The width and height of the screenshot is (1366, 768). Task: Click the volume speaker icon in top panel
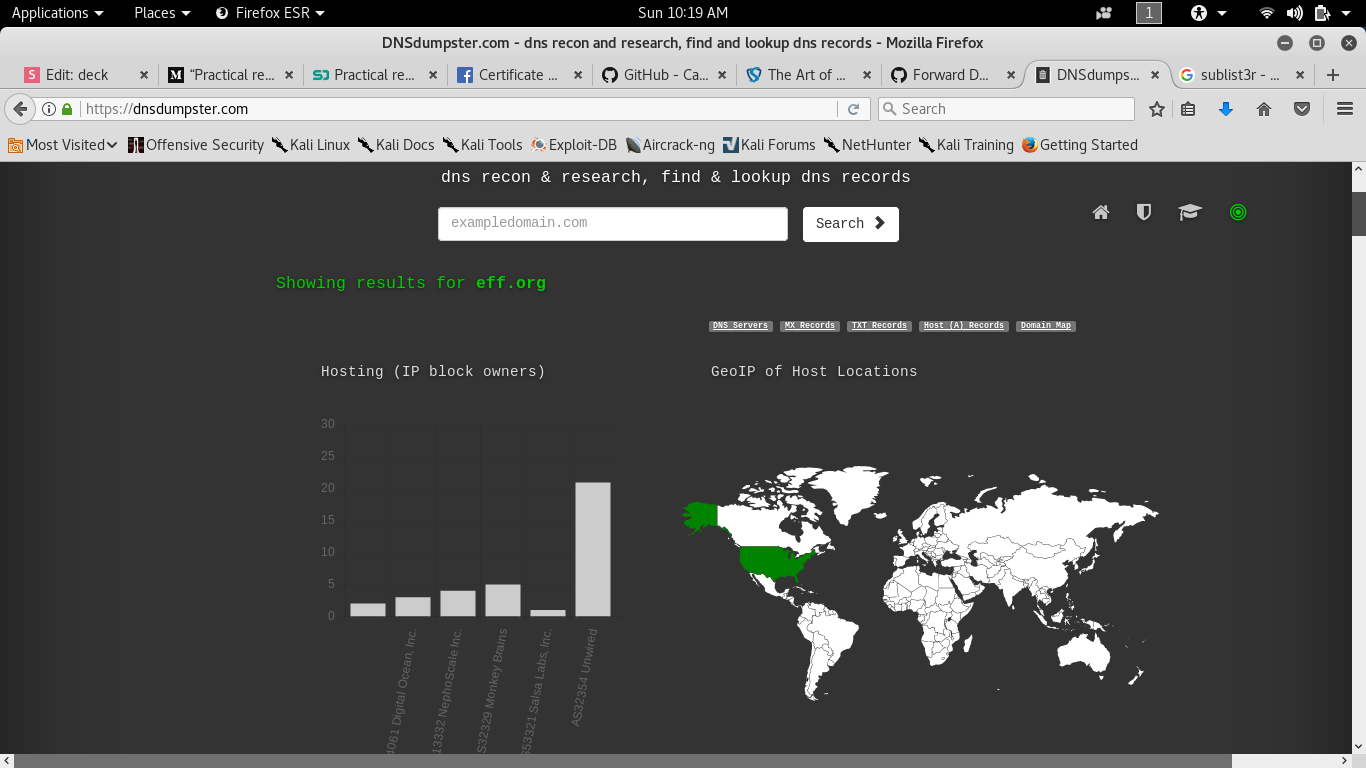[x=1294, y=13]
